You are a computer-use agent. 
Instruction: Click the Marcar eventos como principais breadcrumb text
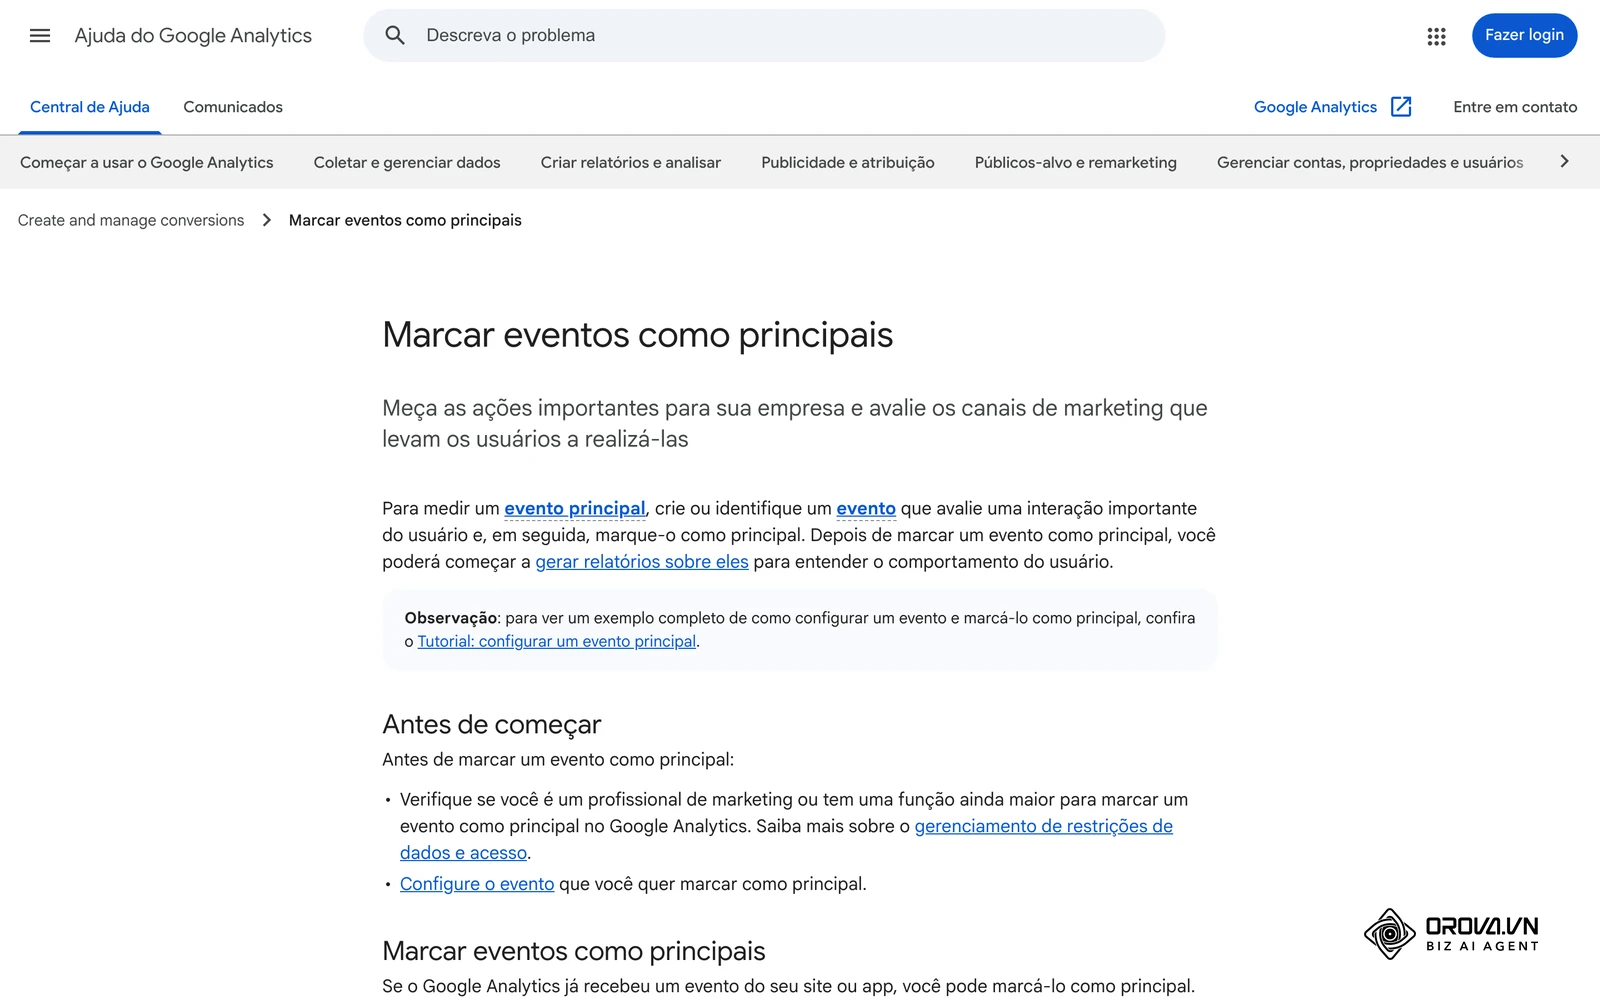pos(405,220)
